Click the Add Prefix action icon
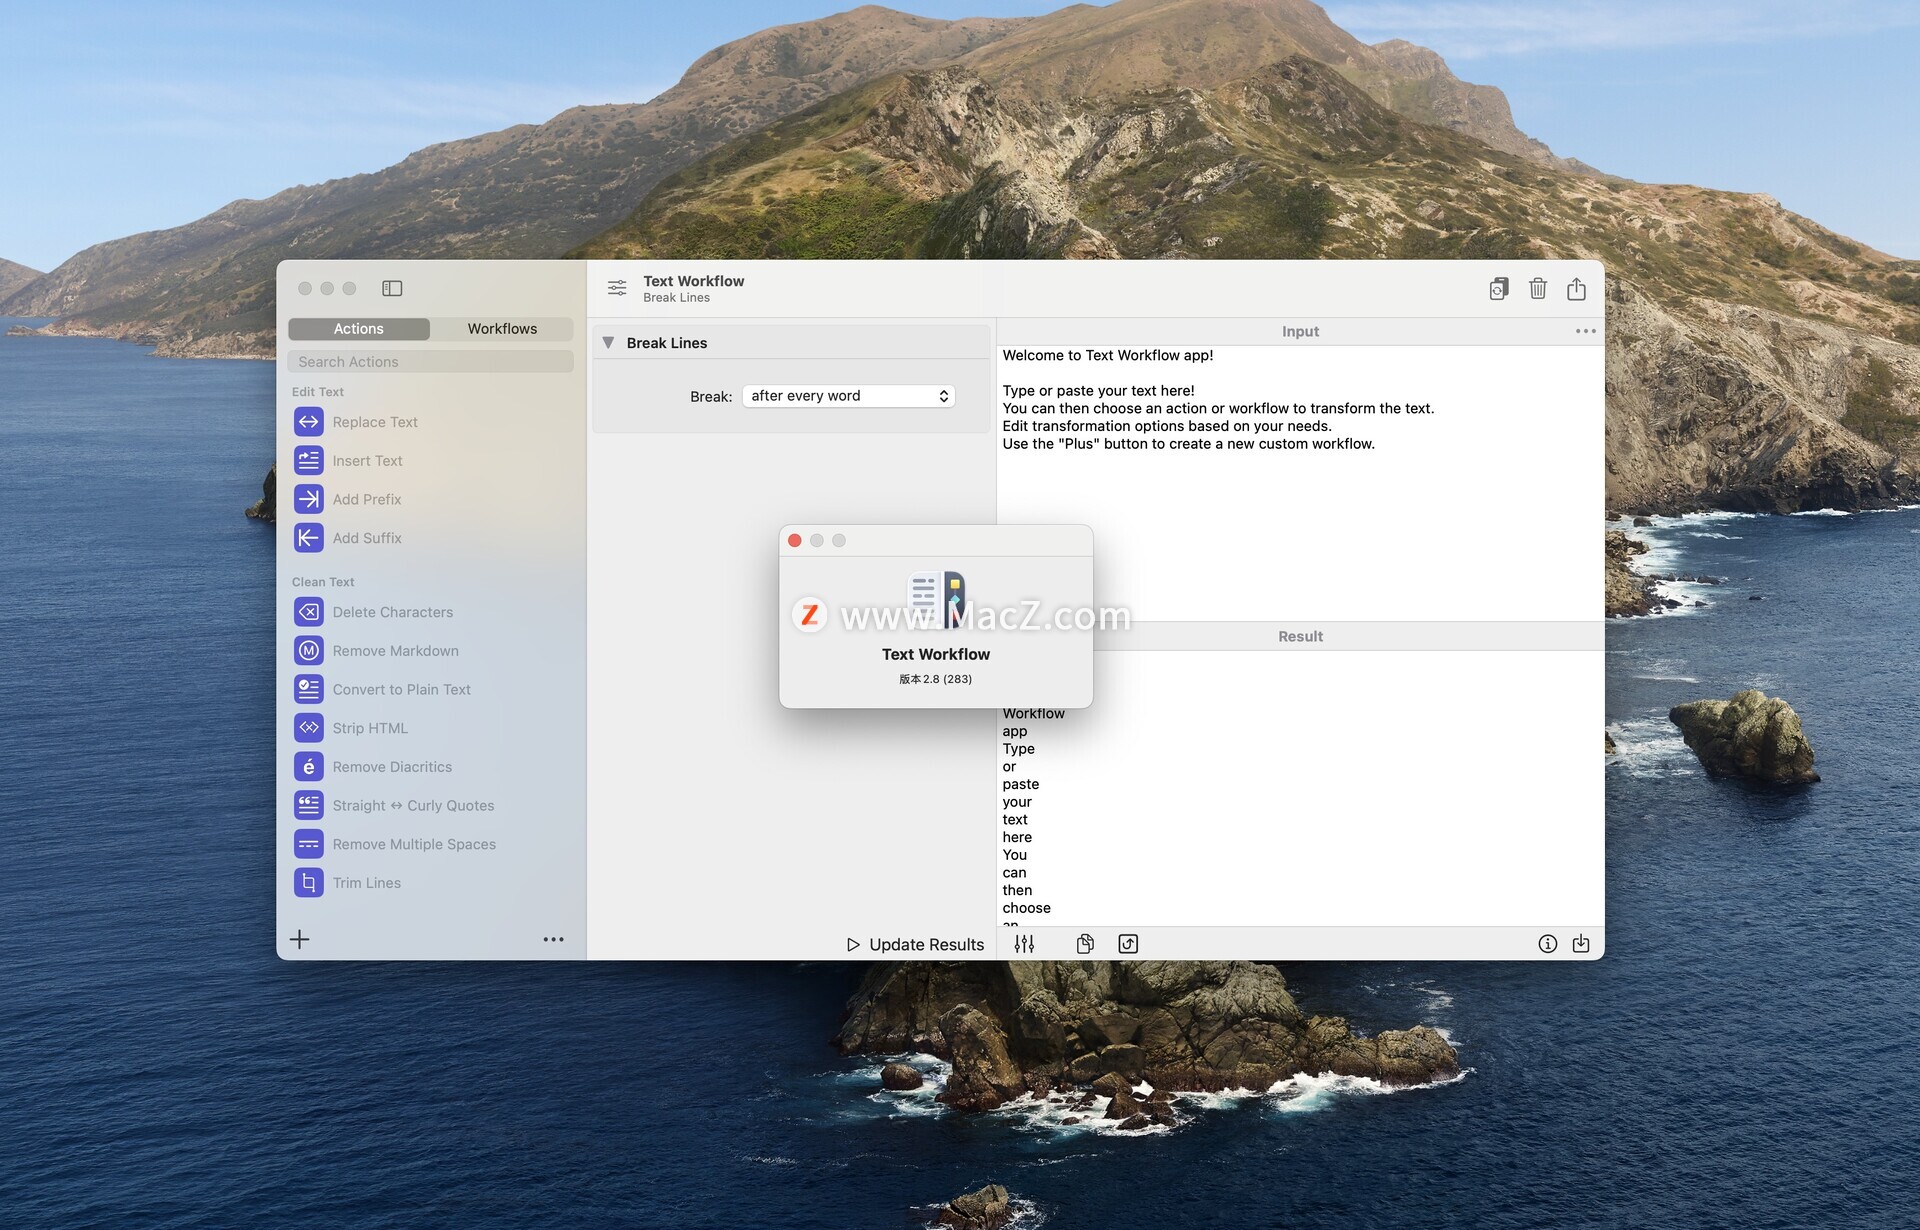 coord(309,499)
